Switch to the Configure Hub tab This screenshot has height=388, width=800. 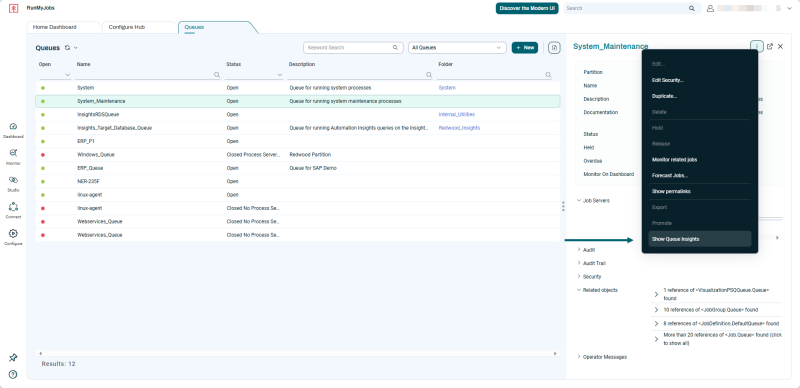pyautogui.click(x=127, y=27)
